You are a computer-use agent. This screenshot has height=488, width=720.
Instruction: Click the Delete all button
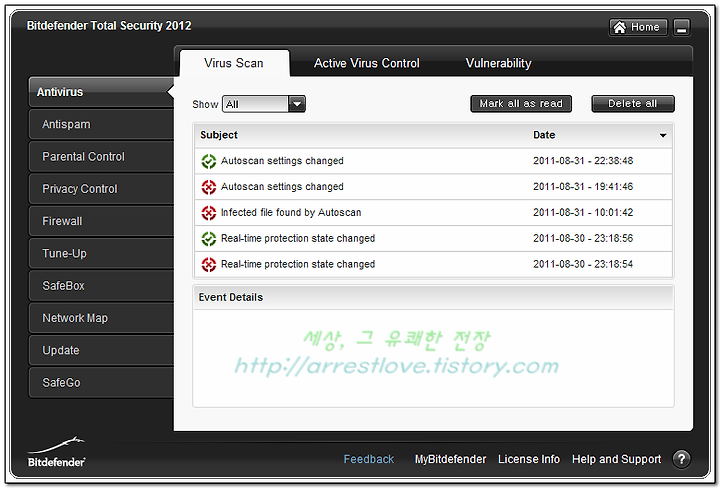click(x=633, y=104)
